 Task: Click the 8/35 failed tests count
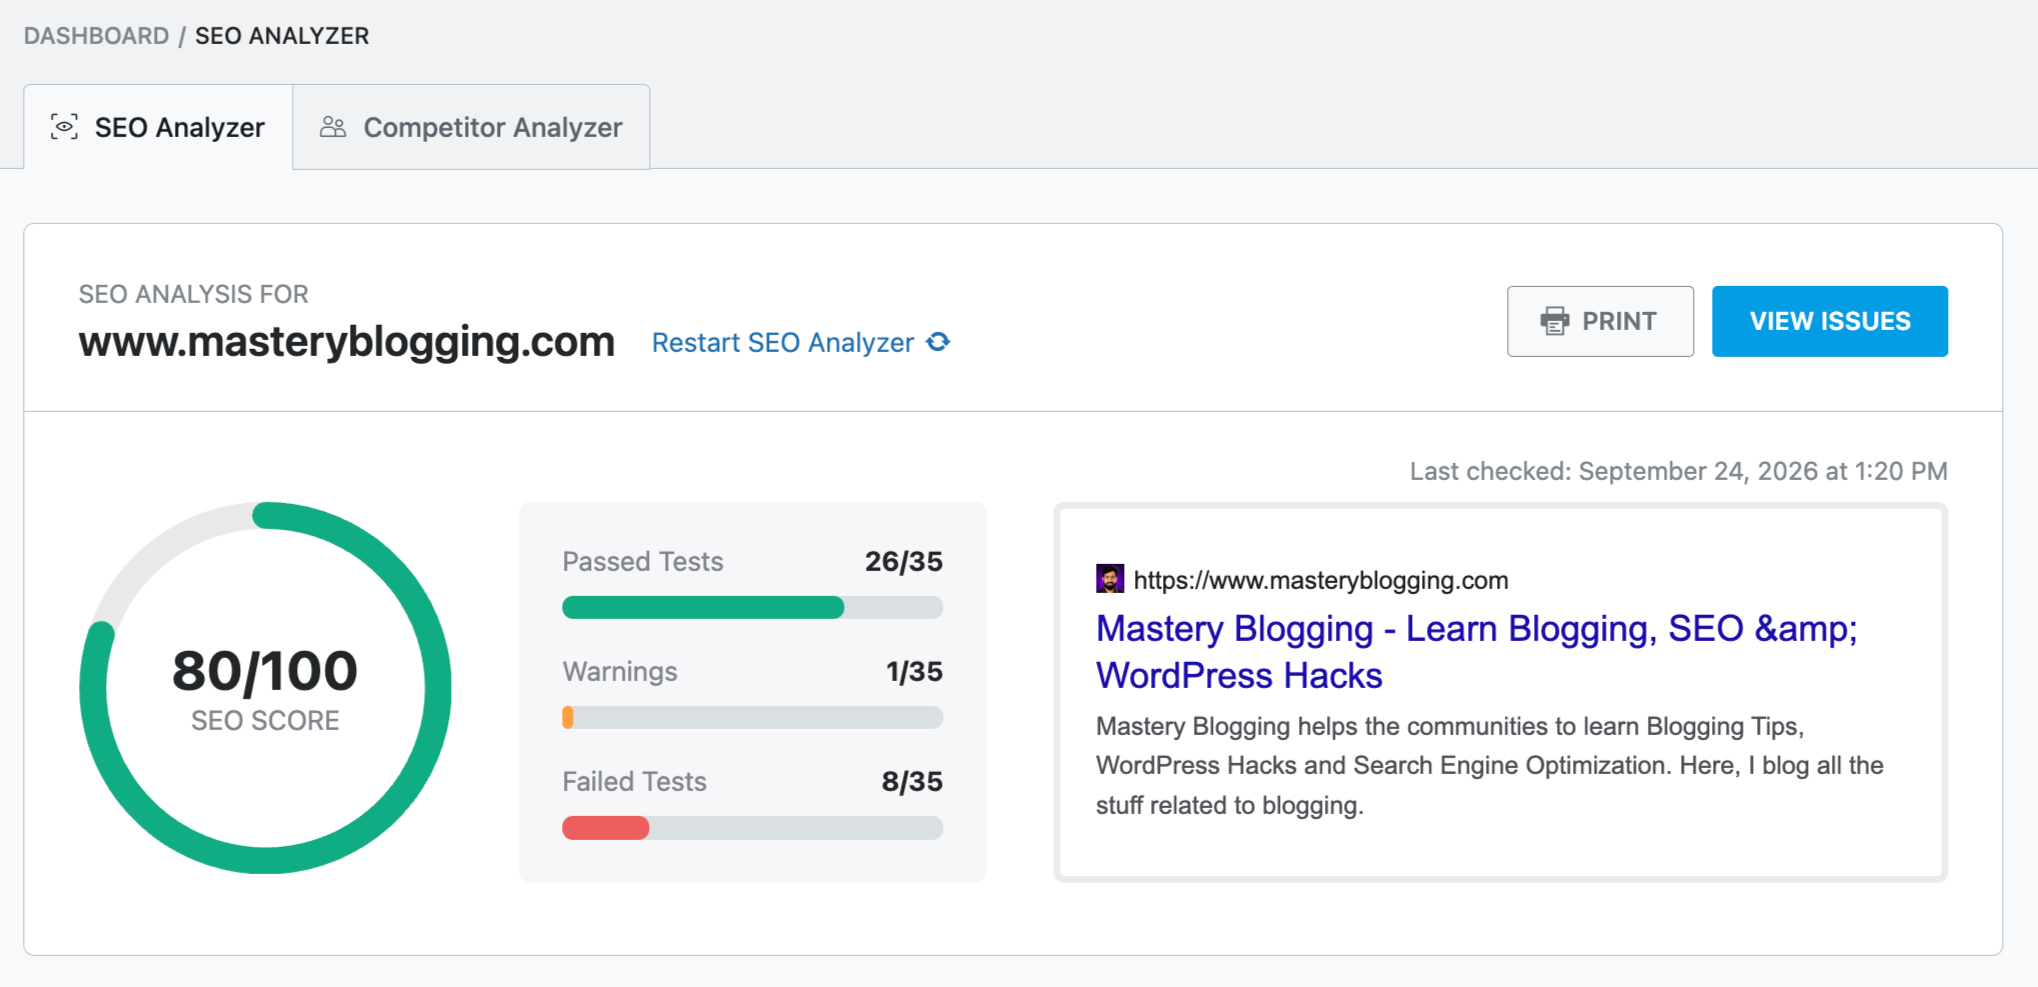[x=912, y=781]
